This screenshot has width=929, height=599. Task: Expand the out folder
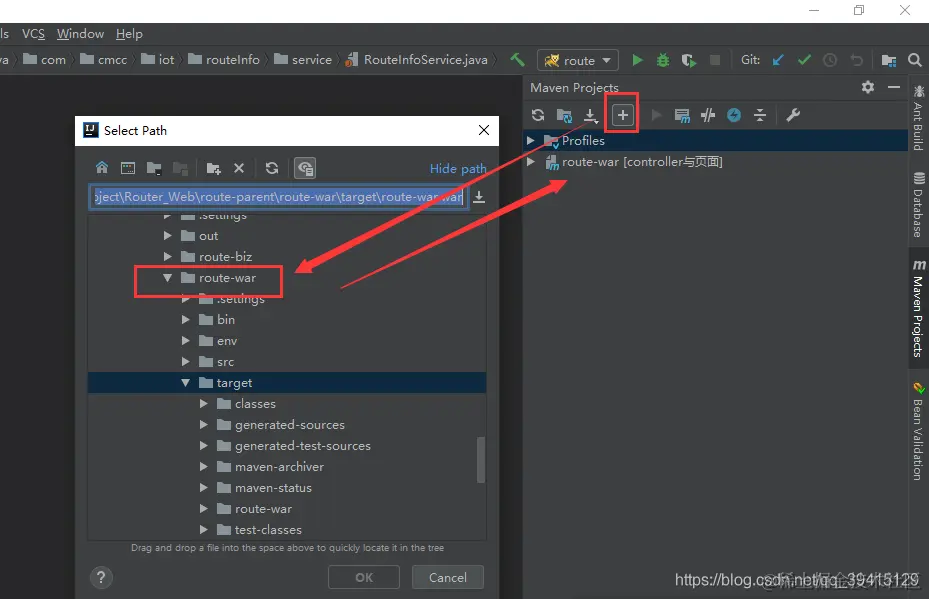[168, 235]
